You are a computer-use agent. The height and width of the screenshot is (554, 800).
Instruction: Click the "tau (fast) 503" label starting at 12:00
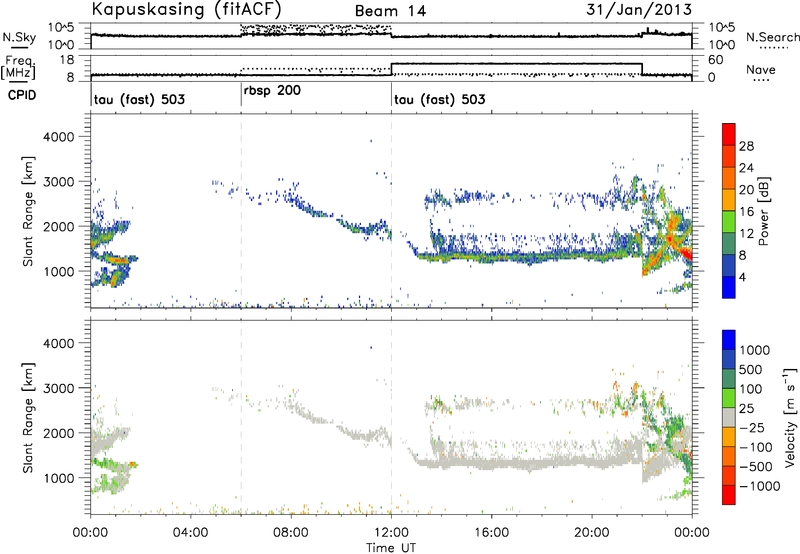tap(440, 99)
